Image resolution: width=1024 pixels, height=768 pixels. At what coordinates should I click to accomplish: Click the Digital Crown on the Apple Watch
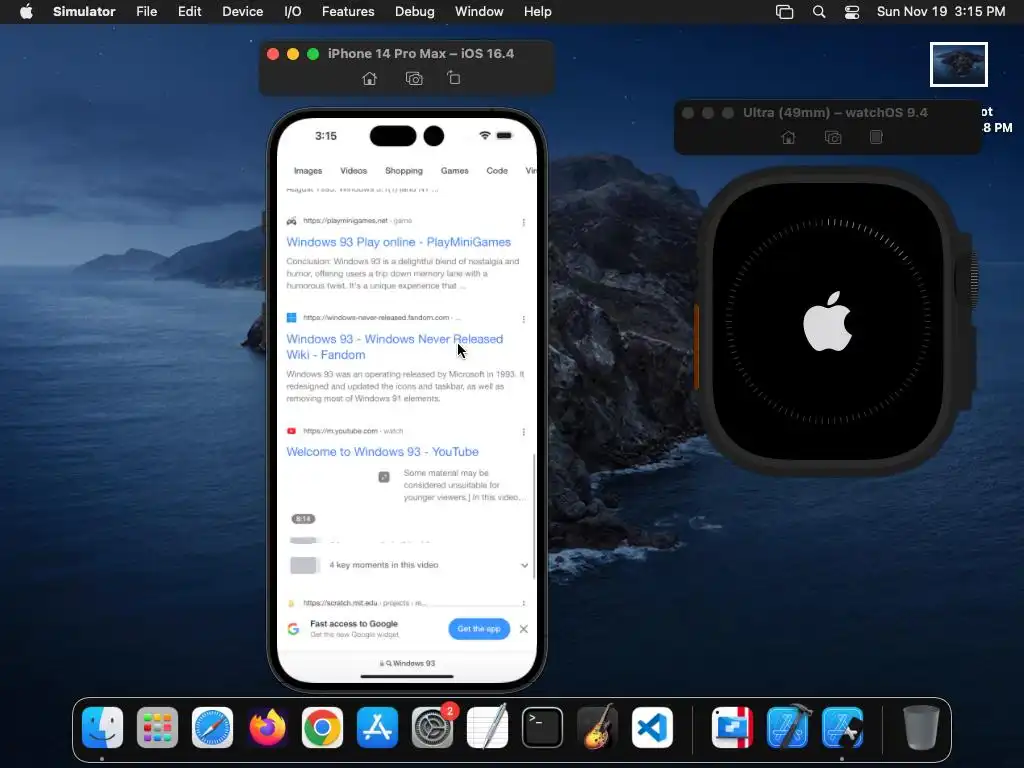(969, 280)
